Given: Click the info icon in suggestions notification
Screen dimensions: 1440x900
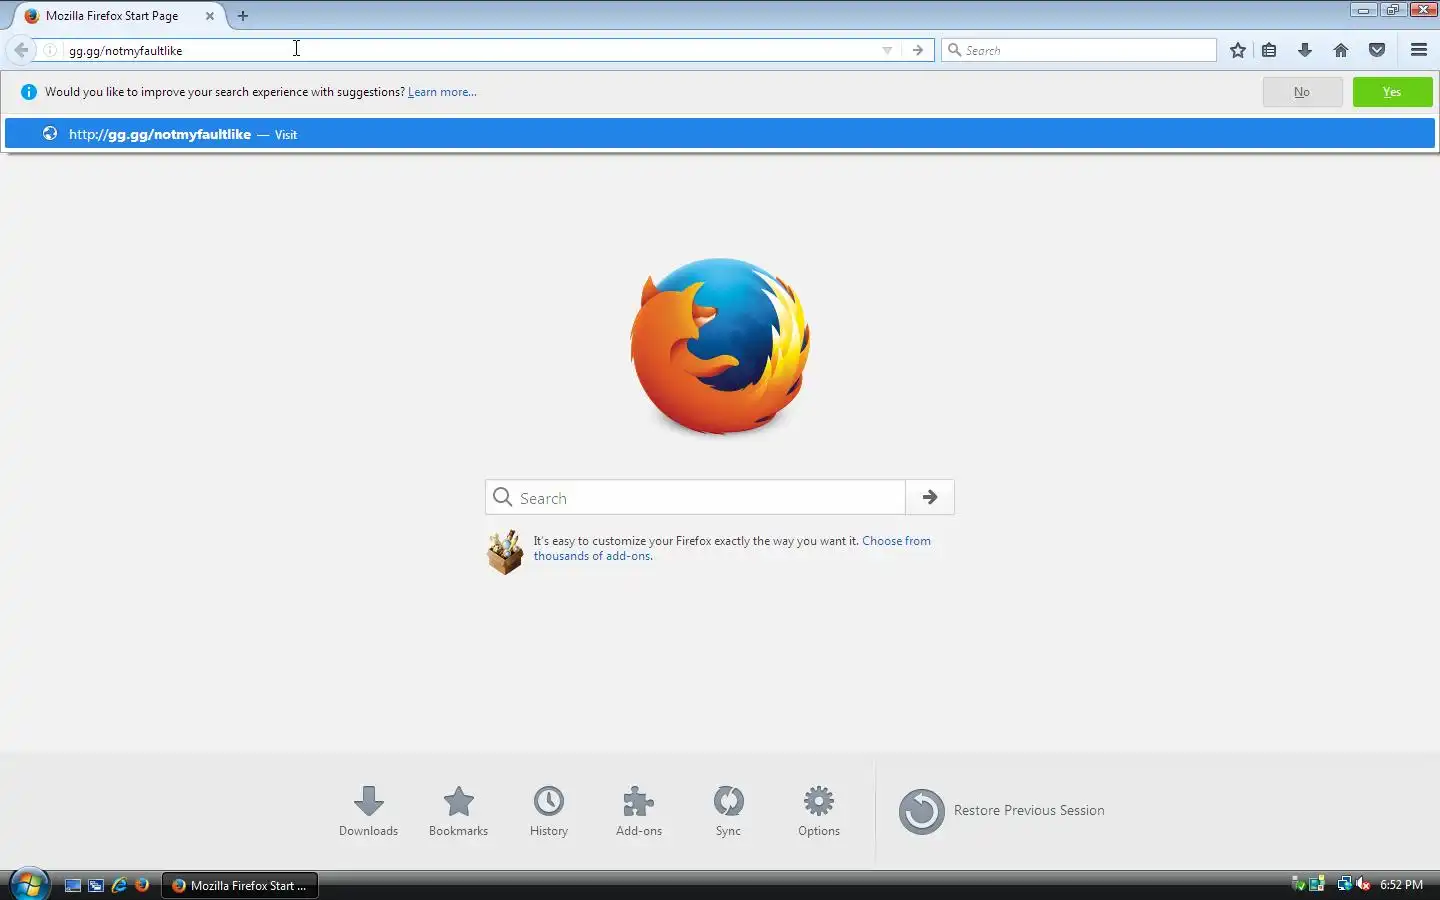Looking at the screenshot, I should pyautogui.click(x=28, y=92).
